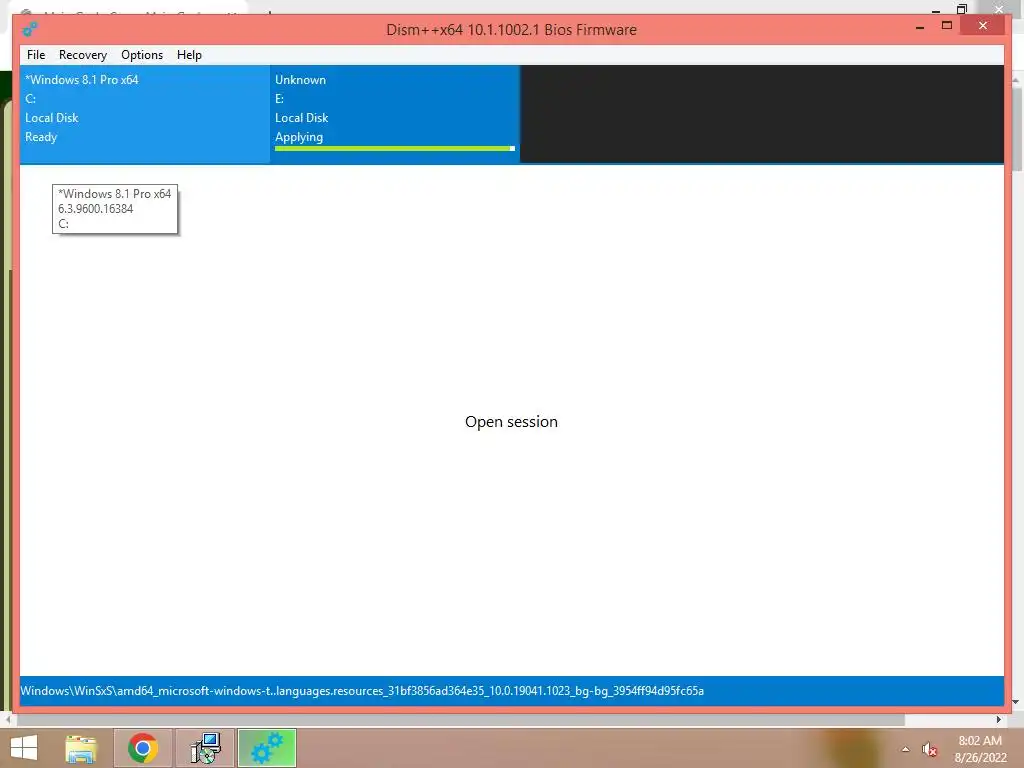Click the background window's down scroll arrow

[1016, 703]
